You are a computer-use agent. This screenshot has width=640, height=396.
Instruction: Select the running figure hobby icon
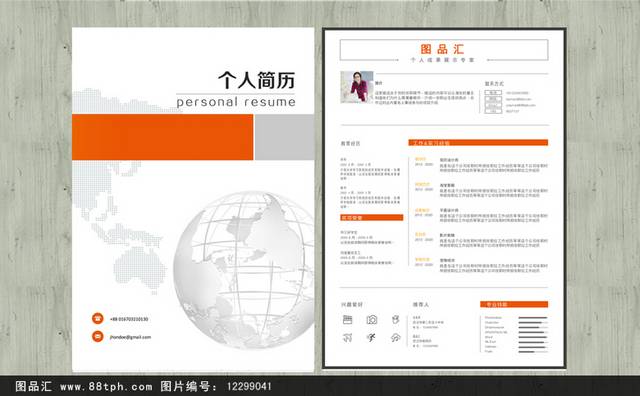tap(371, 338)
